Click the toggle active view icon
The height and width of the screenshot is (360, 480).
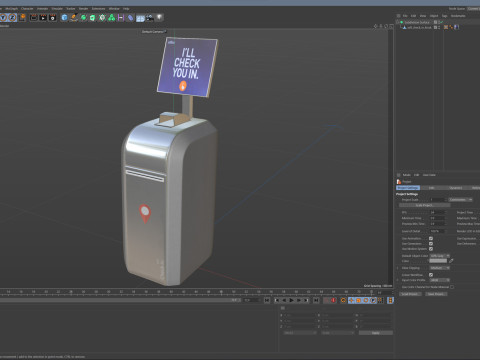point(391,26)
